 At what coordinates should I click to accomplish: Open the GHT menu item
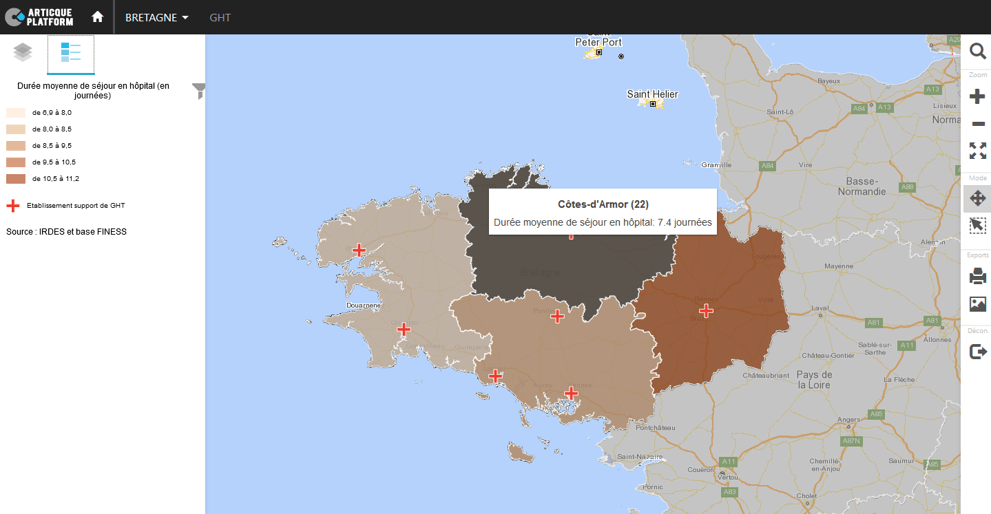point(220,17)
